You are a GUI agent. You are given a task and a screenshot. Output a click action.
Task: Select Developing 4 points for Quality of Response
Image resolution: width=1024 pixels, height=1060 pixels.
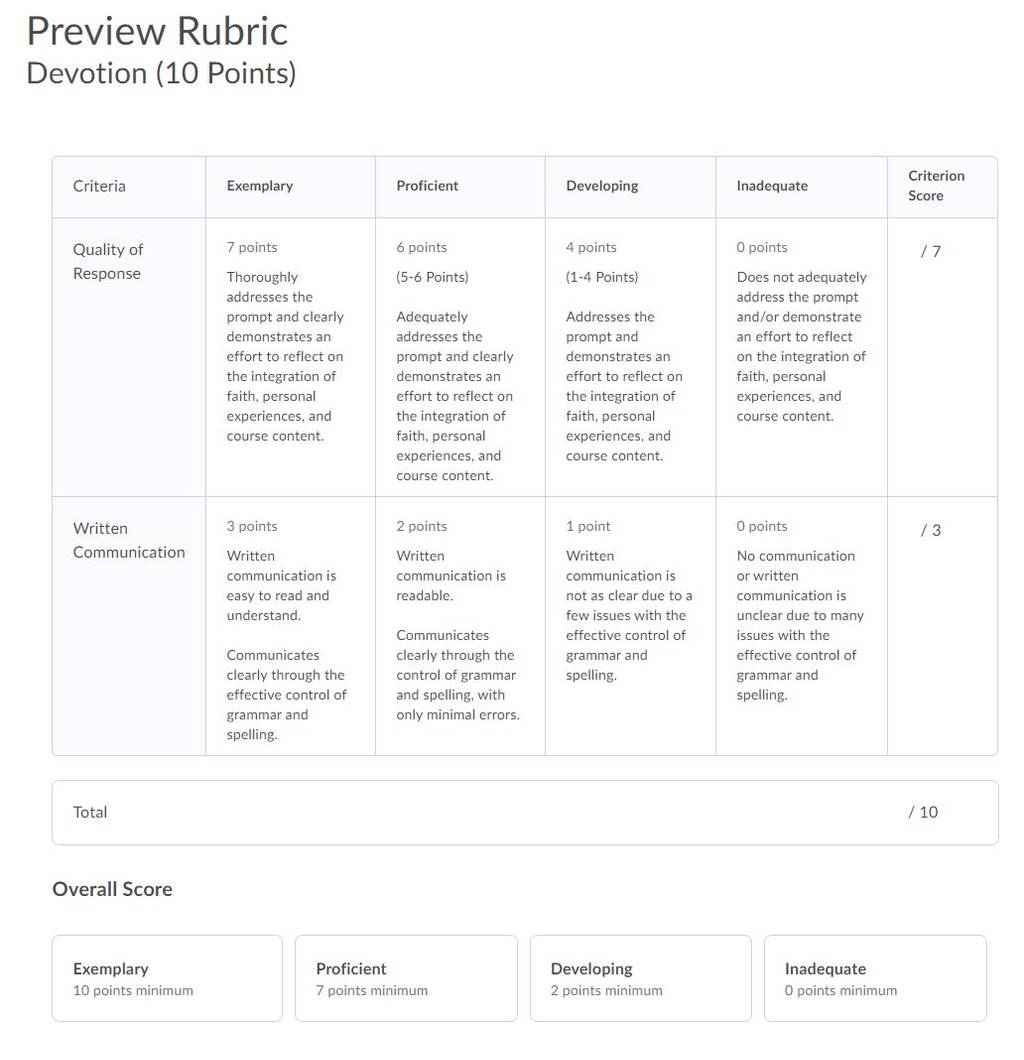point(630,357)
